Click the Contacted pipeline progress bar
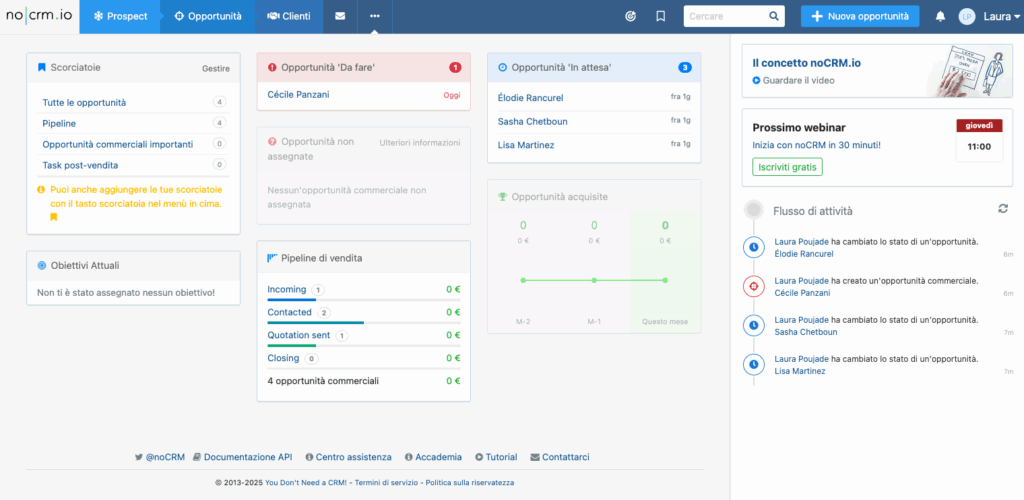1024x500 pixels. coord(315,323)
